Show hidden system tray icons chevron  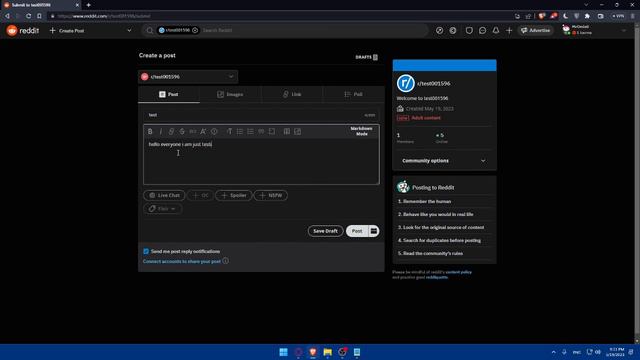(x=553, y=352)
